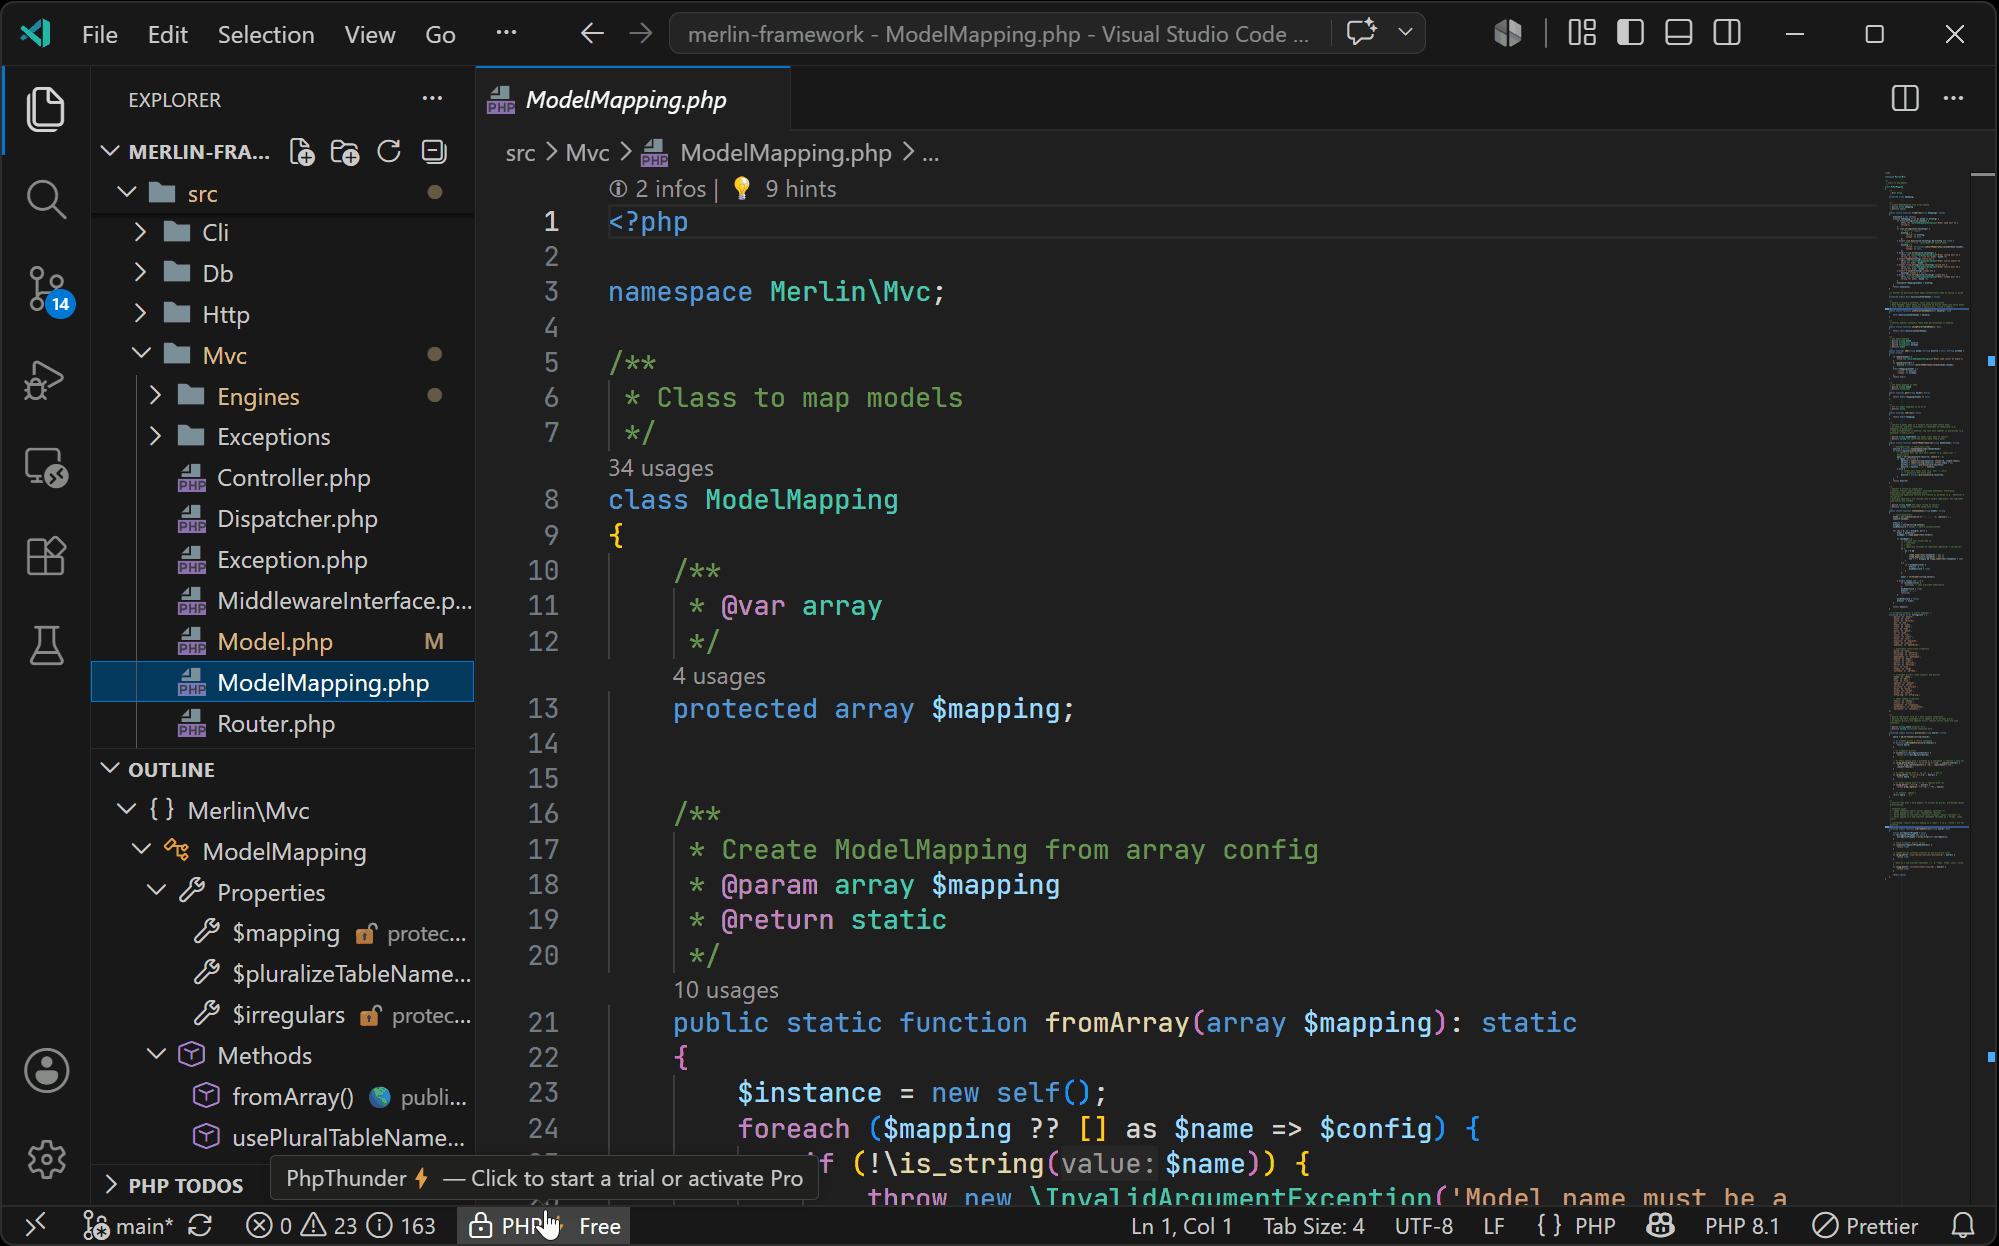Open the Selection menu

(266, 34)
